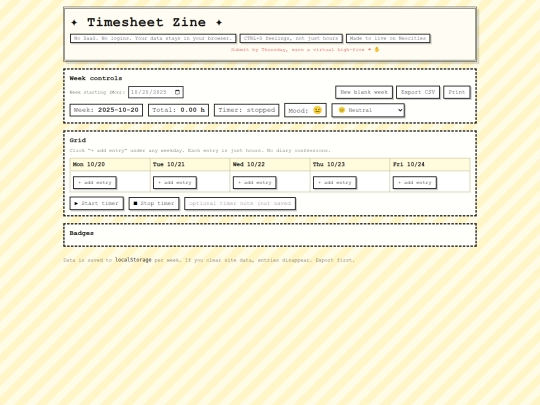The image size is (540, 405).
Task: Click the Timesheet Zine title
Action: point(146,22)
